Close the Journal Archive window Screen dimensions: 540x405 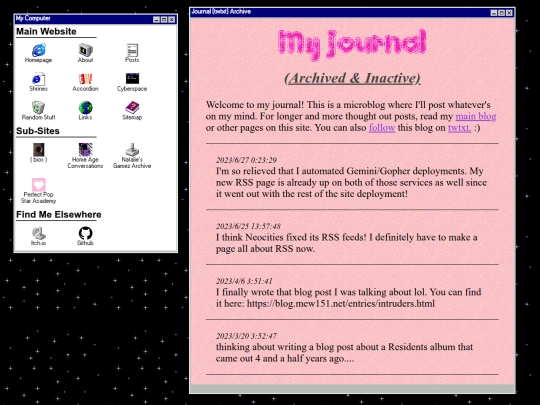tap(509, 13)
